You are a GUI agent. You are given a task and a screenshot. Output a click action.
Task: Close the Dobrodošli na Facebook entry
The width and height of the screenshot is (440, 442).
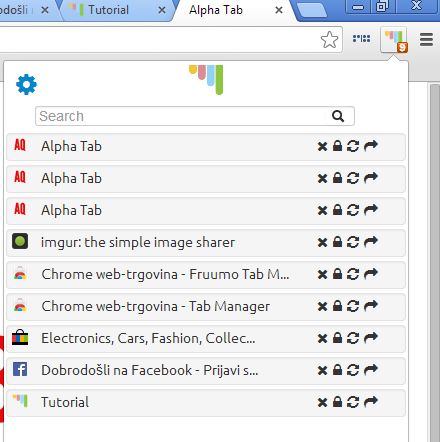point(322,370)
